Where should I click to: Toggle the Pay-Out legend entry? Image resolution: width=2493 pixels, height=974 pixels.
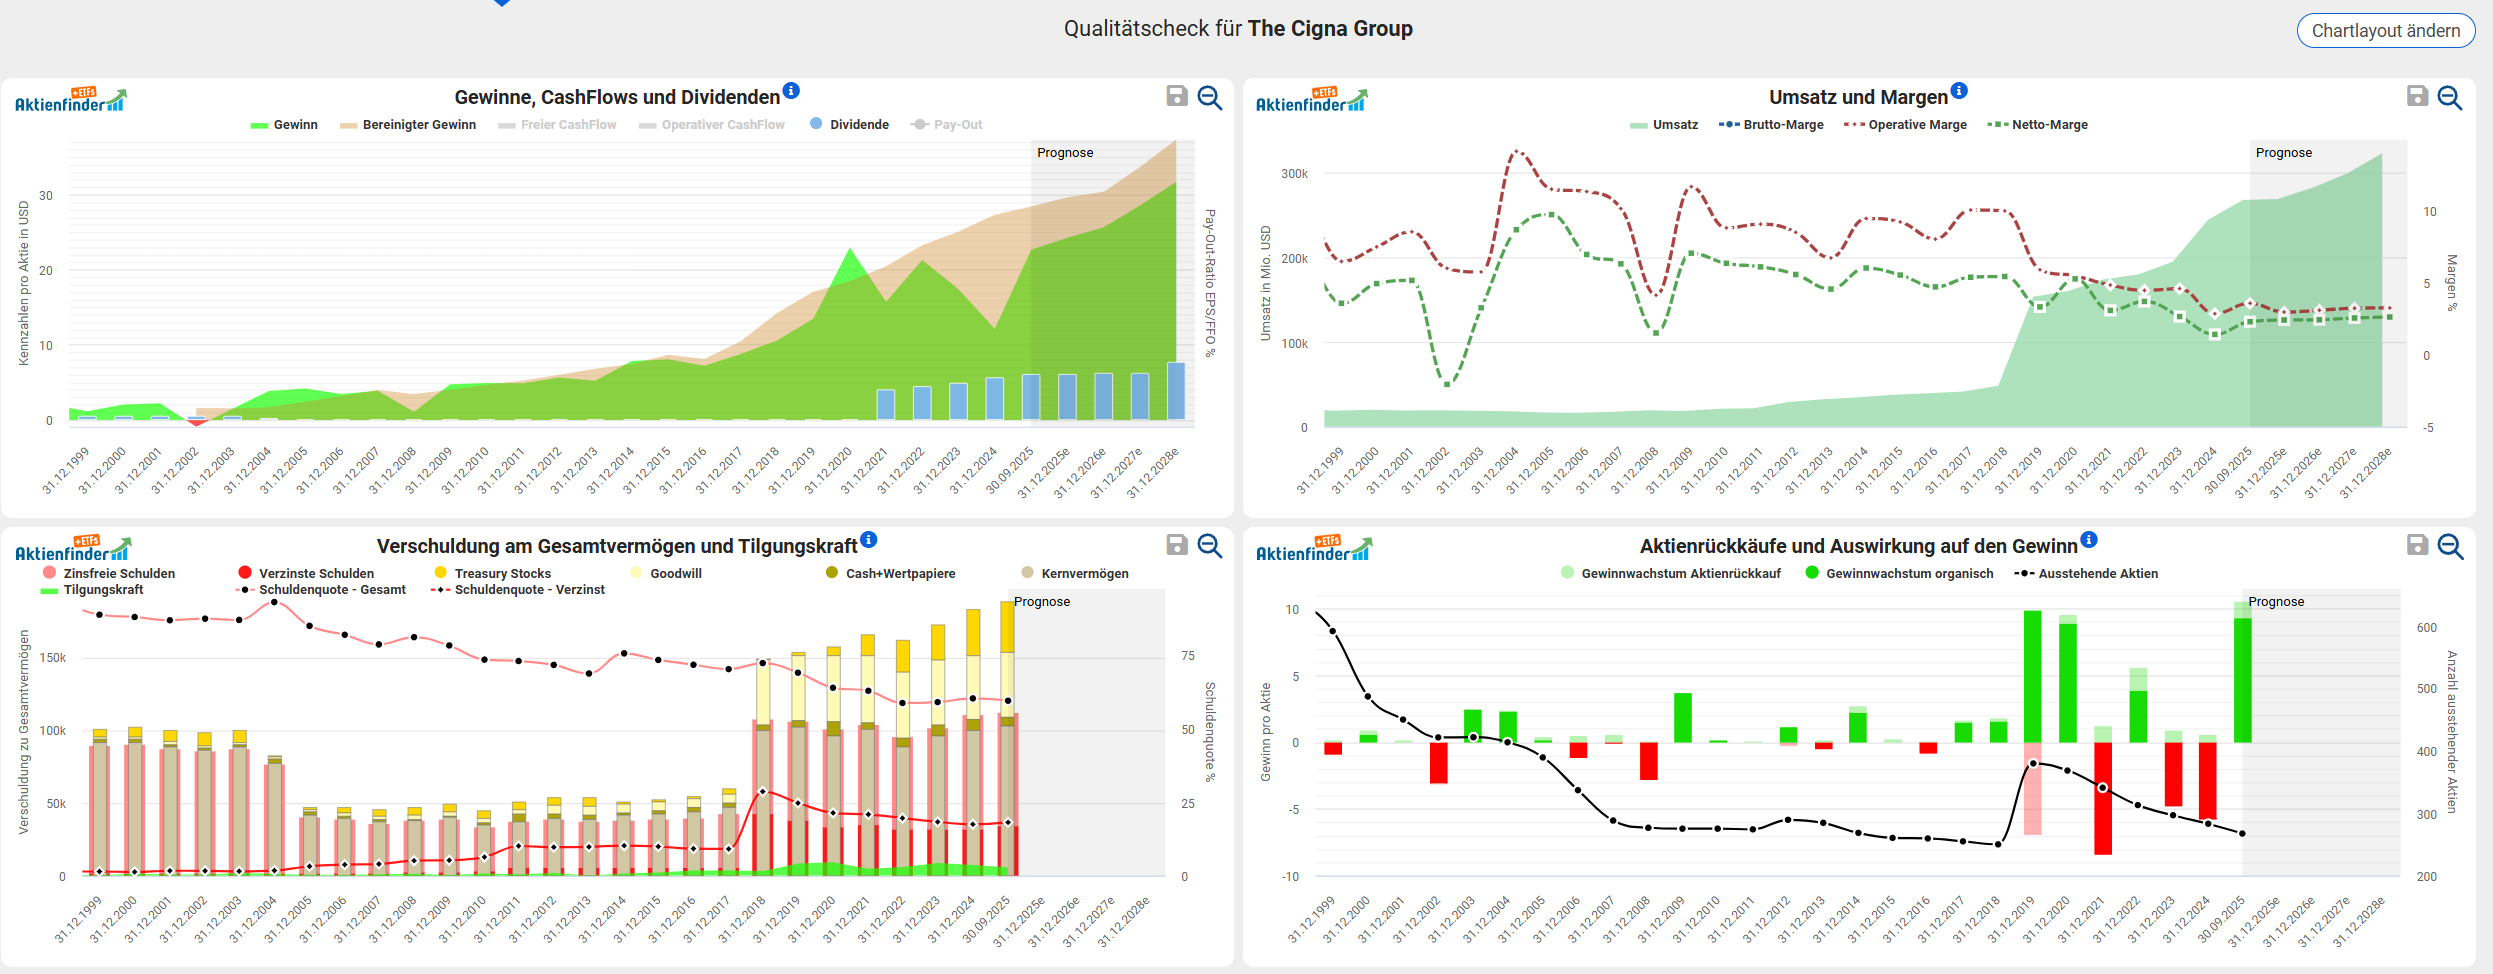[x=946, y=125]
